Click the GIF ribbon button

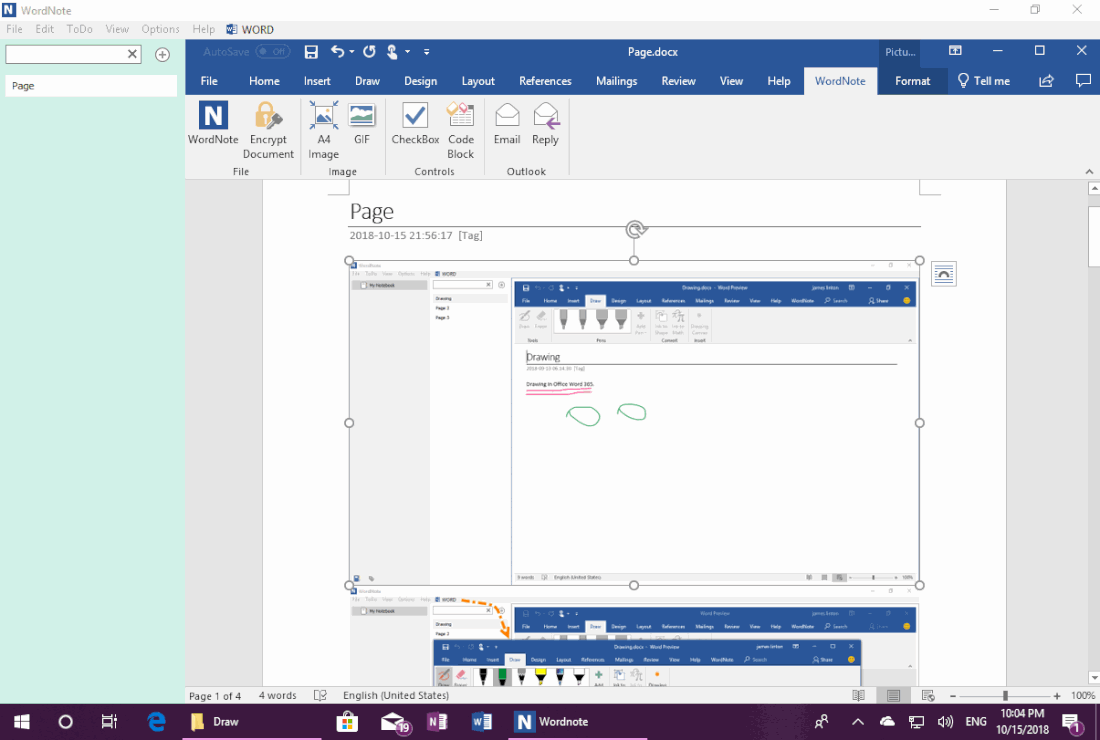362,124
